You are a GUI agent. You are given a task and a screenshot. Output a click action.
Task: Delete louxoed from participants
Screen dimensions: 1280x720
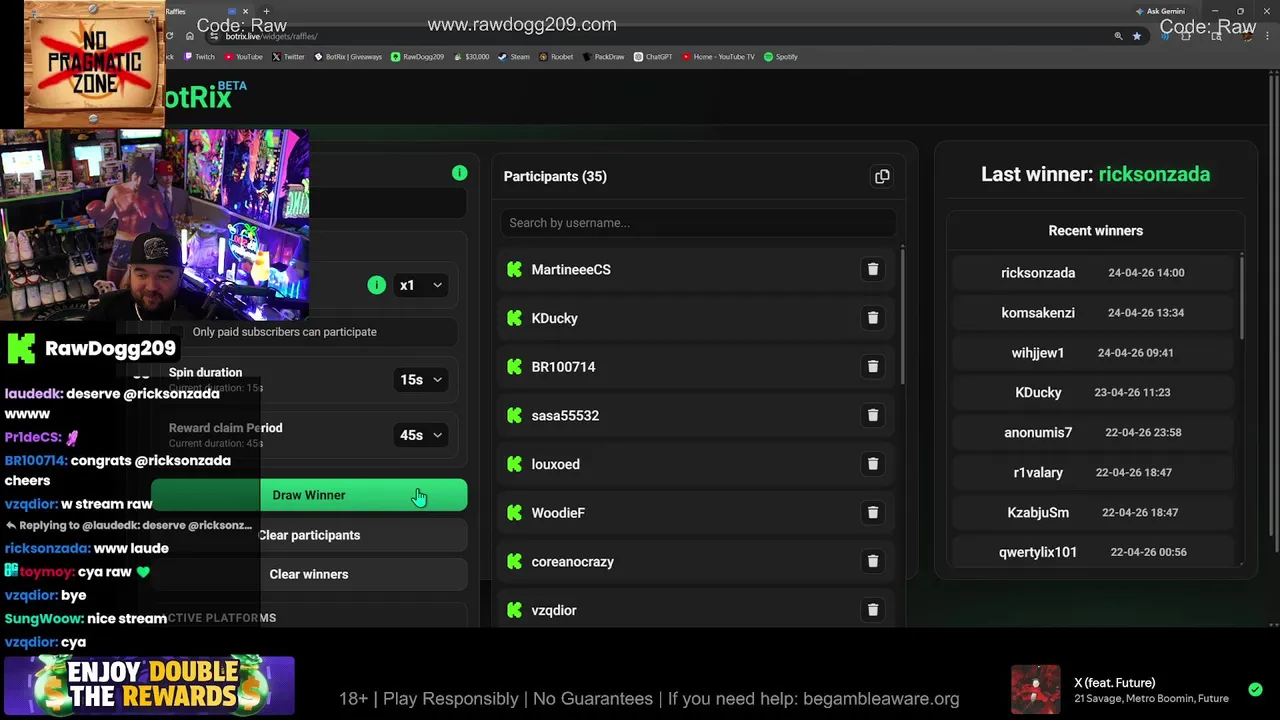pyautogui.click(x=873, y=464)
